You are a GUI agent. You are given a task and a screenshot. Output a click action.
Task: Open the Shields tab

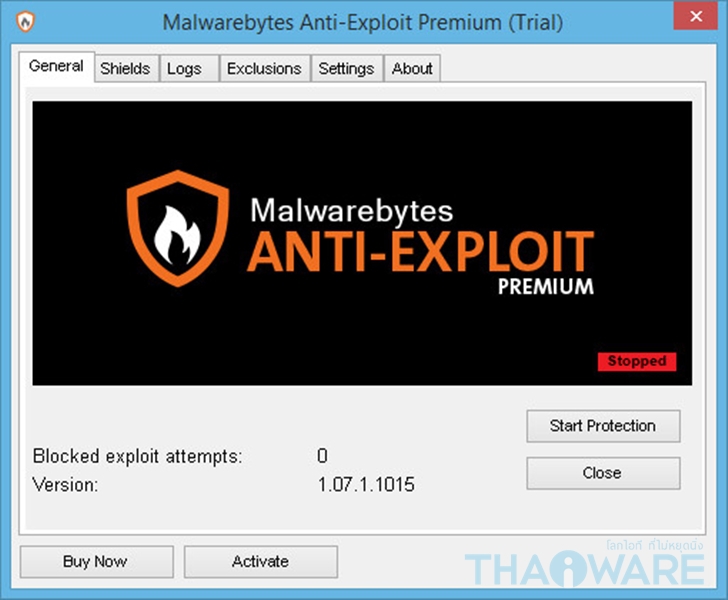click(125, 69)
